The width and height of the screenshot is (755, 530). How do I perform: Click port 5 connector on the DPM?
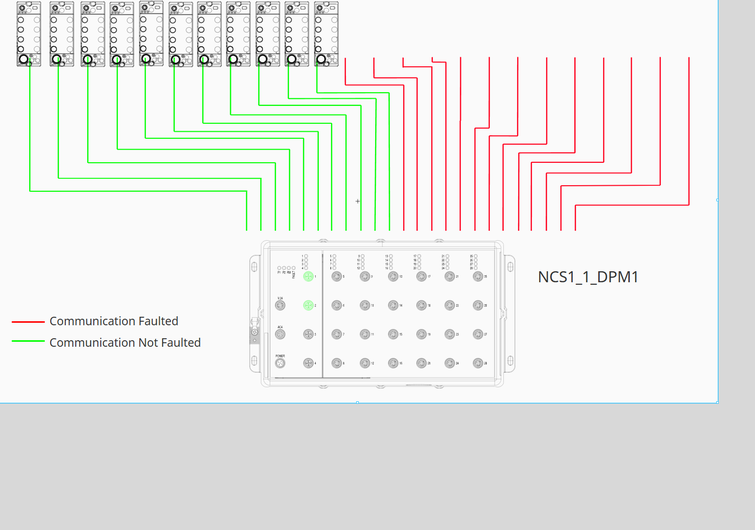(x=337, y=277)
